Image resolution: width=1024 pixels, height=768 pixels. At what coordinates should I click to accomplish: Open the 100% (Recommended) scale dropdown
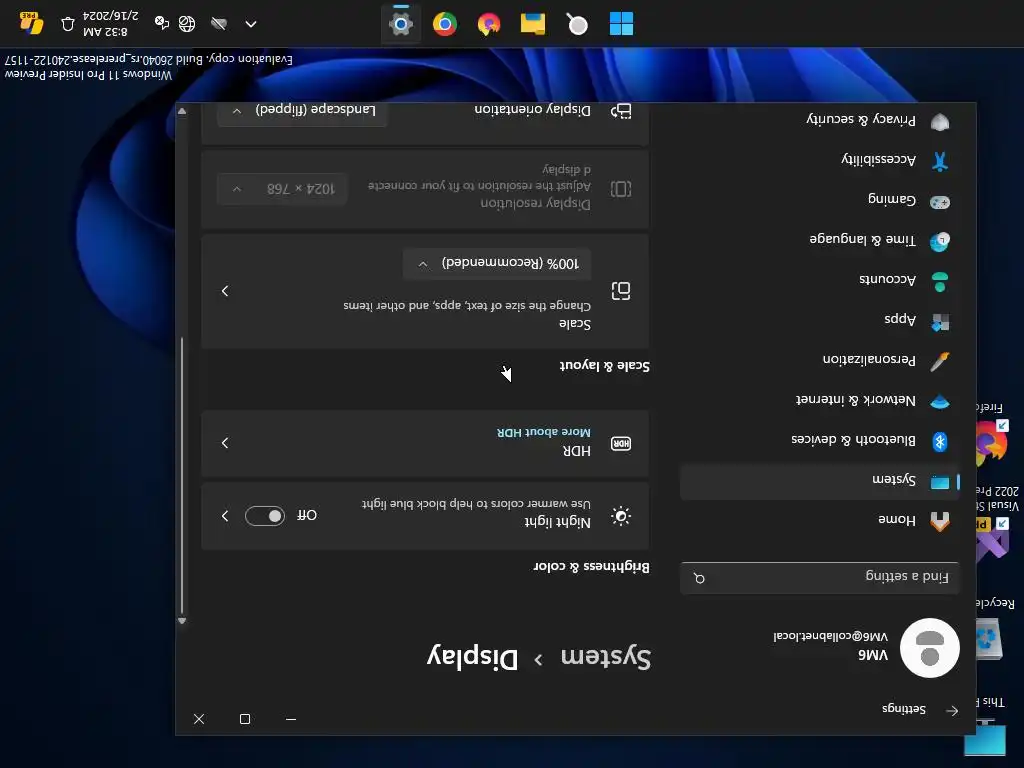[497, 264]
